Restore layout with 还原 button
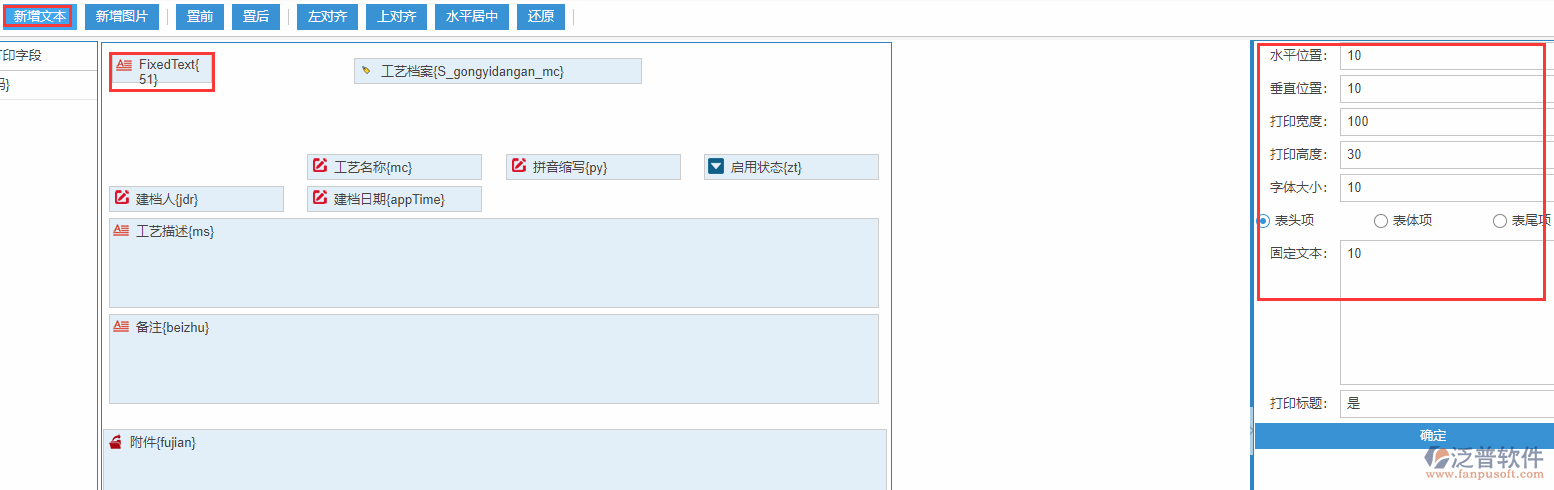 click(541, 16)
